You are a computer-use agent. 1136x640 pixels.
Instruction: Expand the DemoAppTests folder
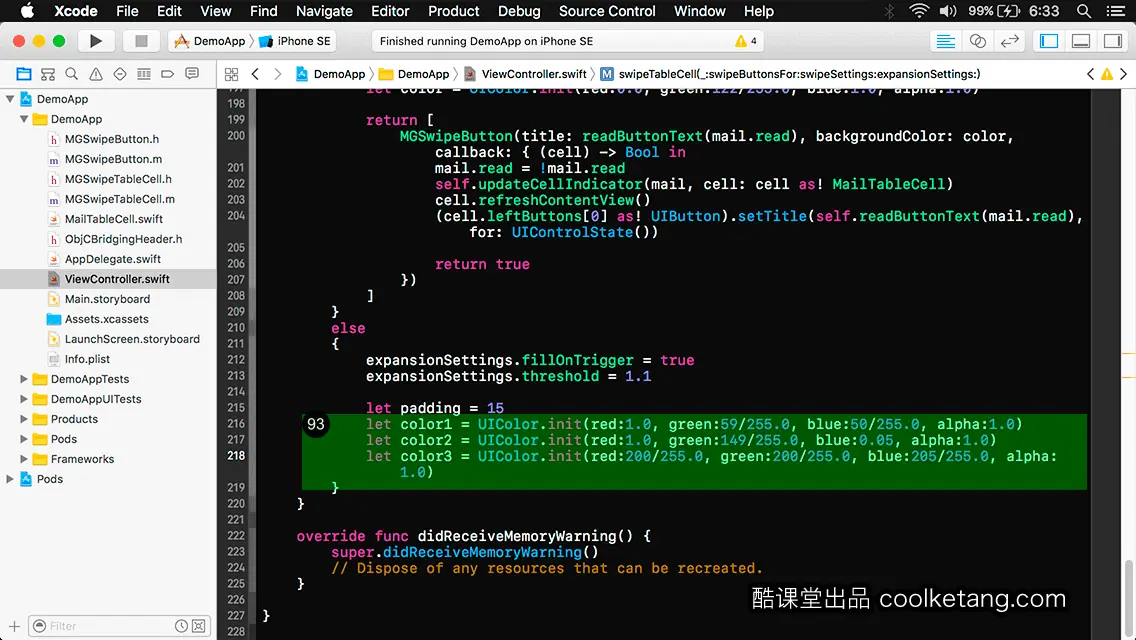pos(24,378)
